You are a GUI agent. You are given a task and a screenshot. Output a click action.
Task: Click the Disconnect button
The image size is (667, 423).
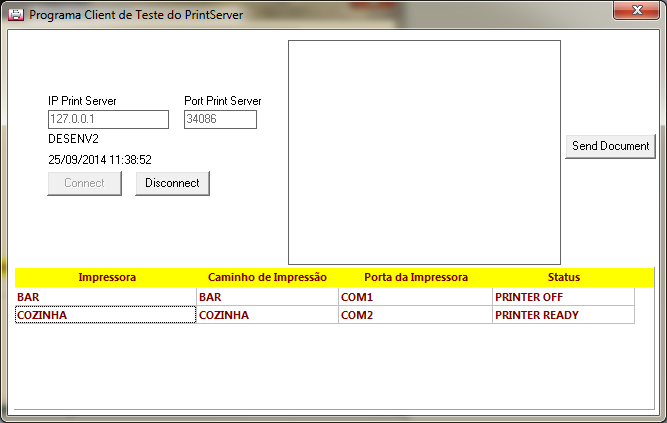click(x=172, y=183)
